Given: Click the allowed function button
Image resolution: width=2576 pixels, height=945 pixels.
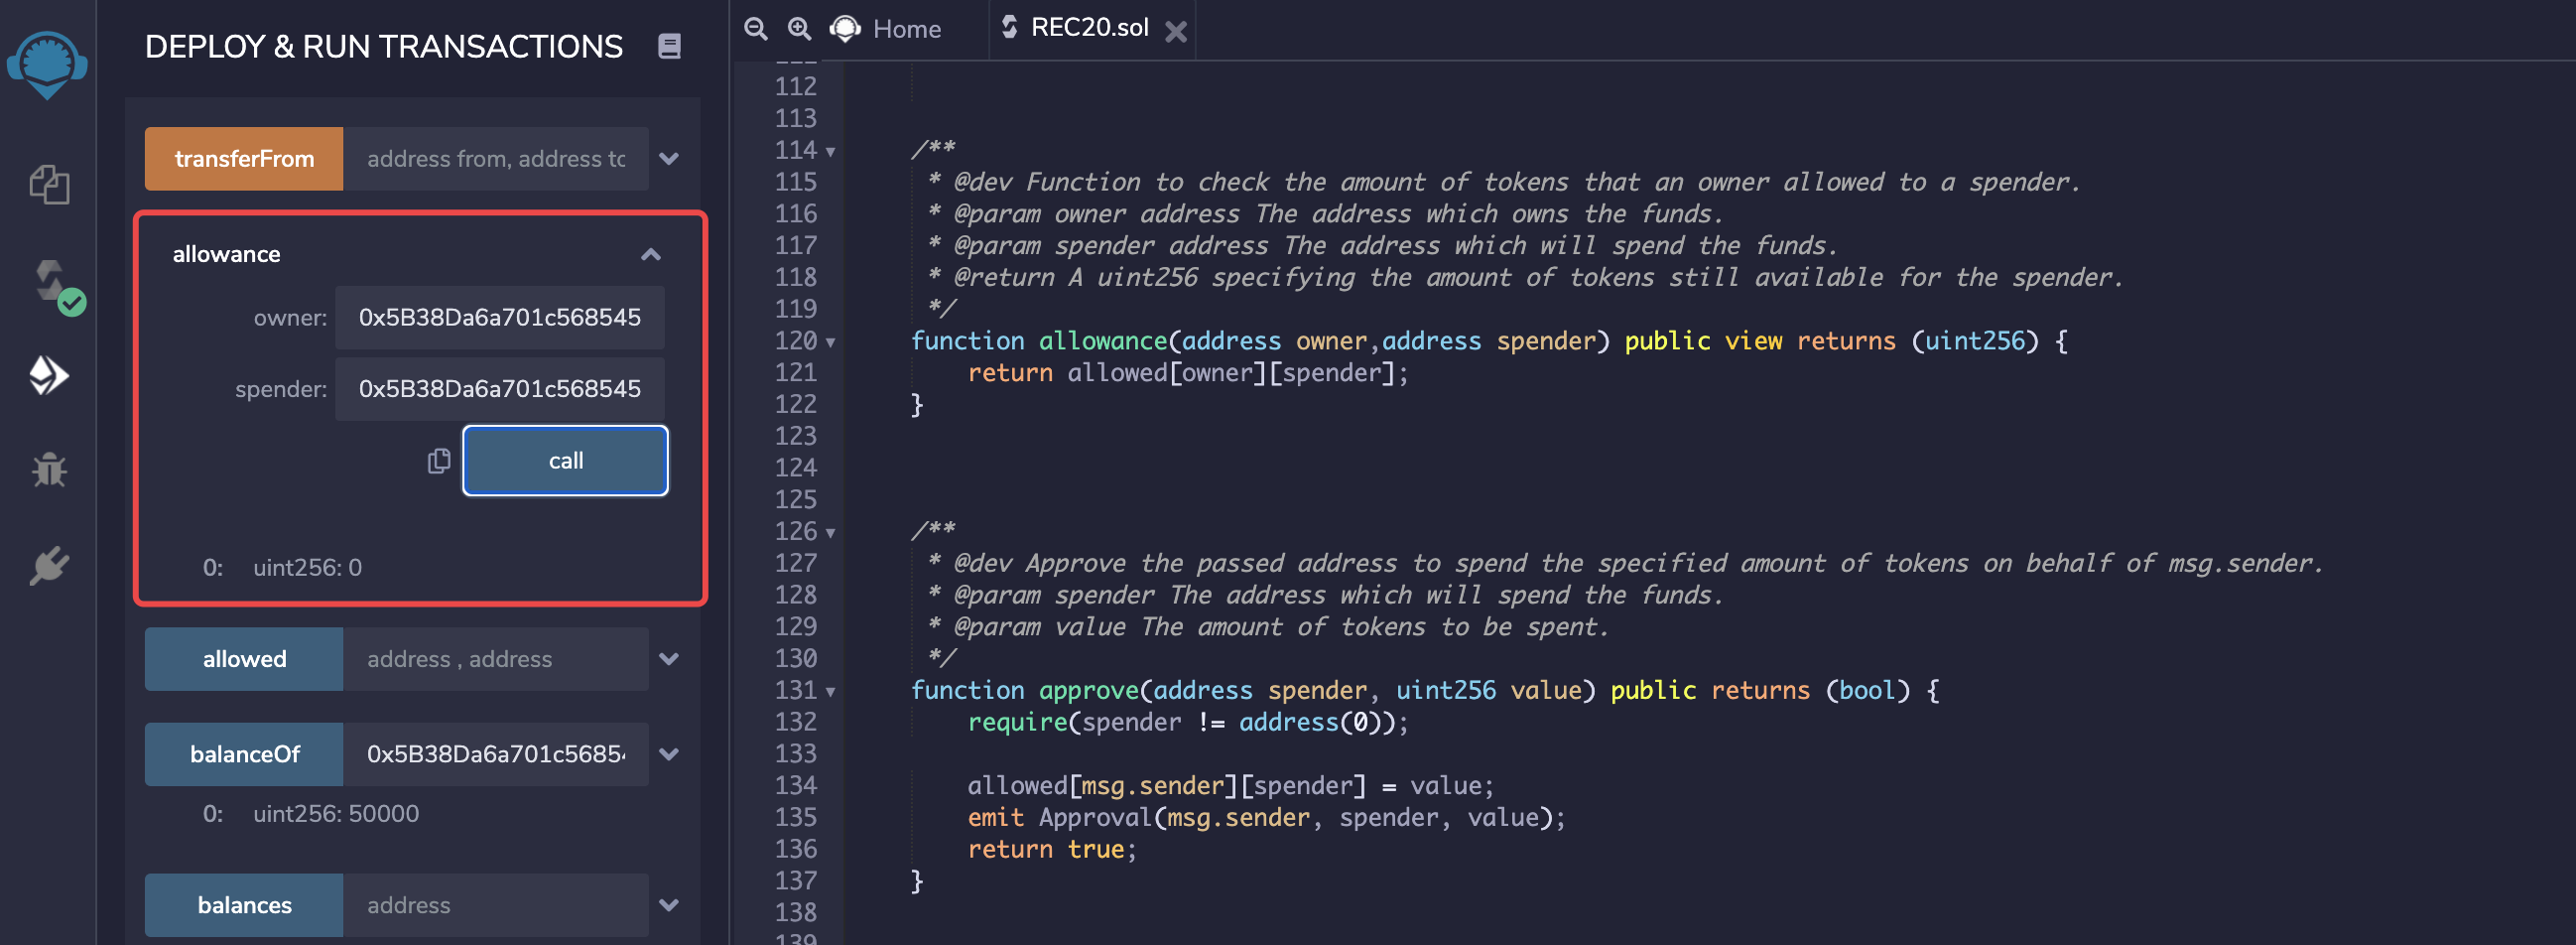Looking at the screenshot, I should click(244, 659).
